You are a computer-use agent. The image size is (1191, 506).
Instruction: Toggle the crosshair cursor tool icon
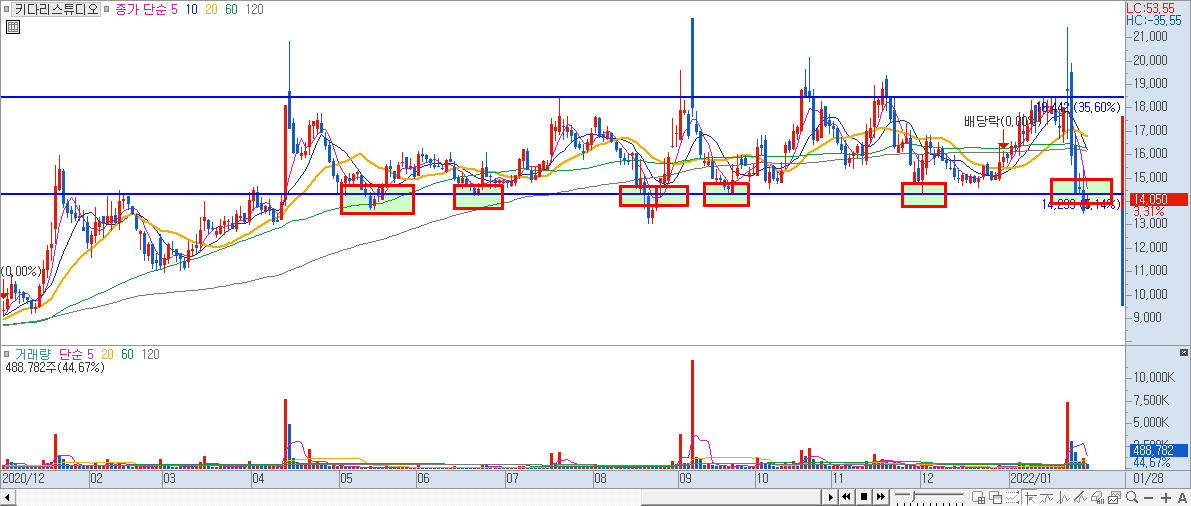1029,498
